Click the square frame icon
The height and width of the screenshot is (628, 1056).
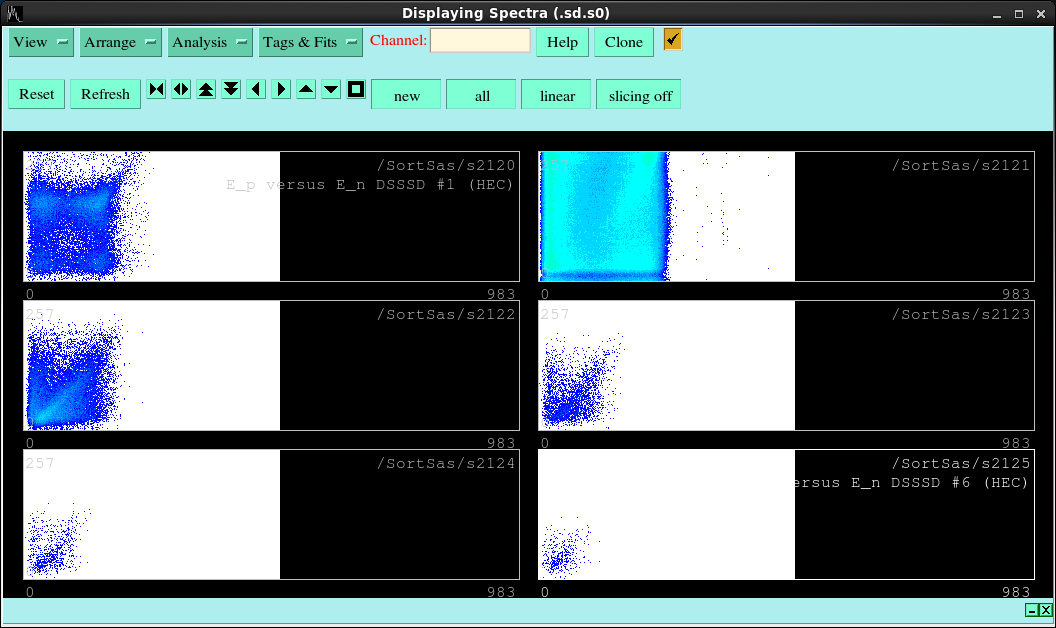click(x=356, y=90)
